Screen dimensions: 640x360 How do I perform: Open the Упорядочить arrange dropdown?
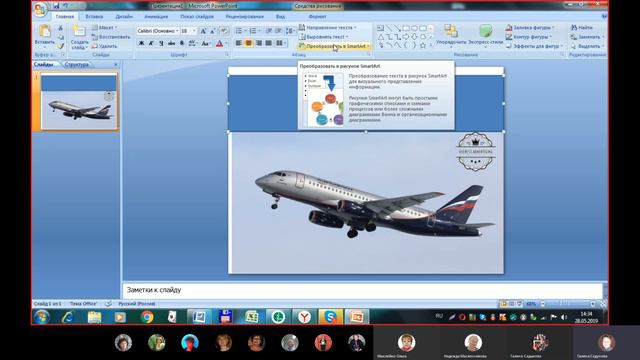click(451, 35)
